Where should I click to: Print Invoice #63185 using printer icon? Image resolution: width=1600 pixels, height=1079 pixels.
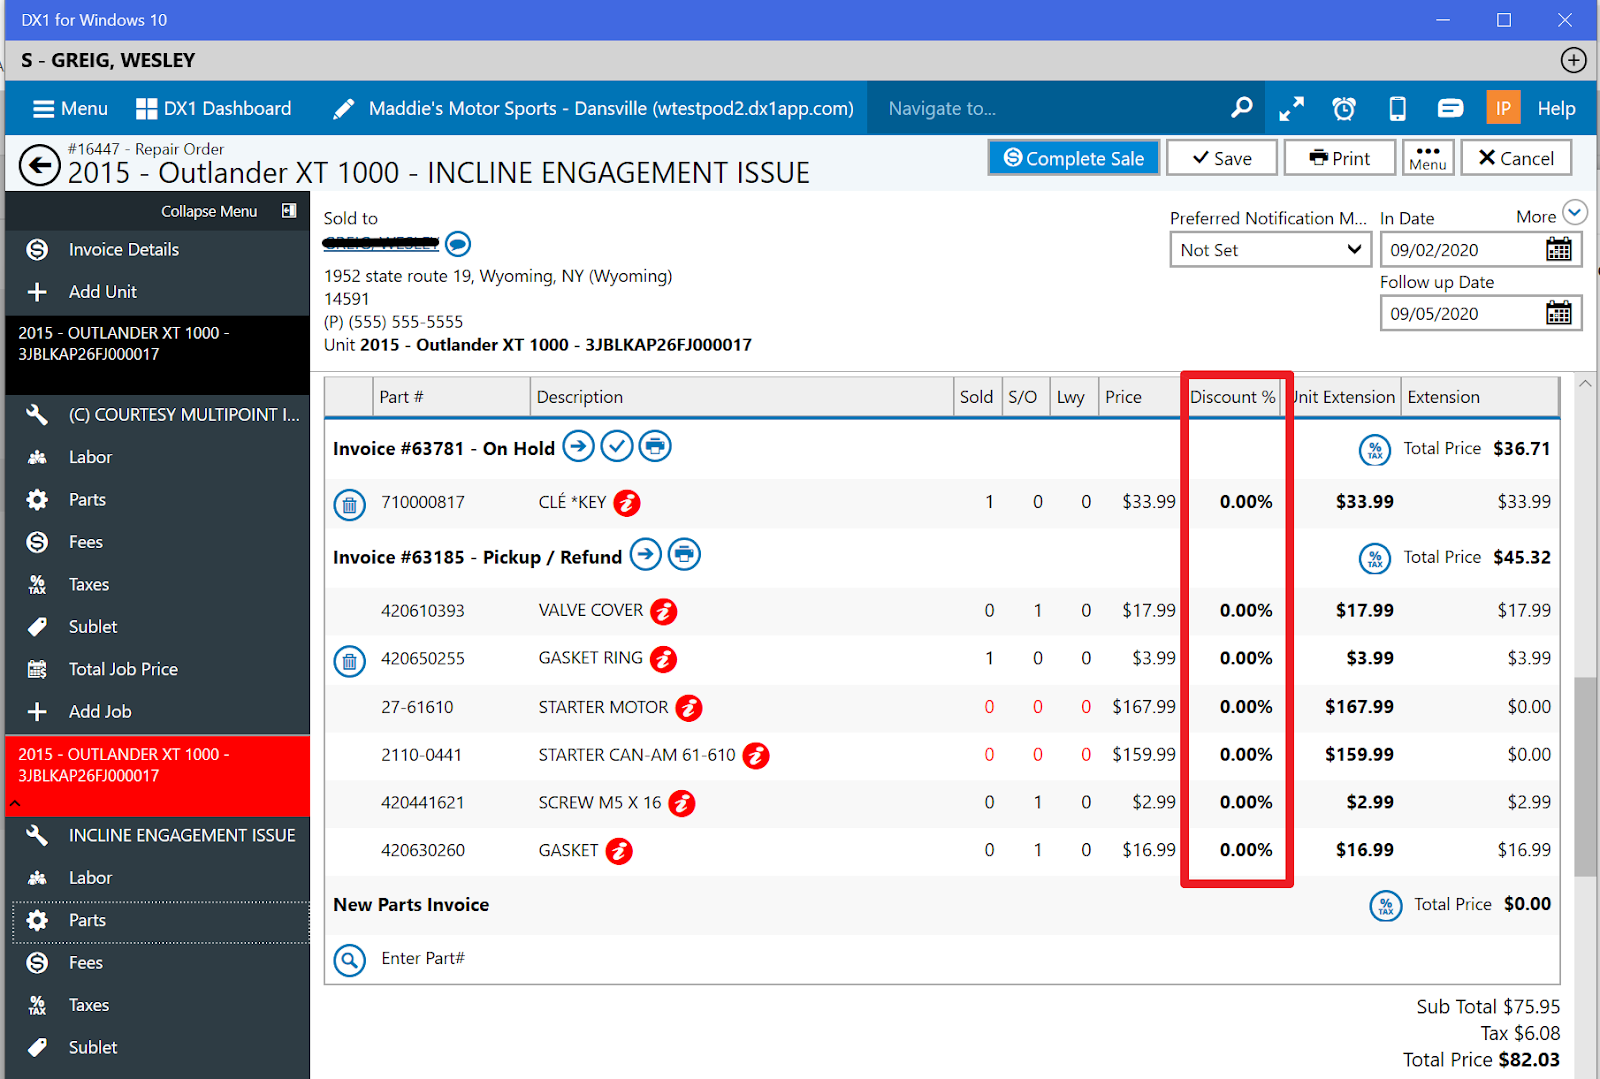pos(684,554)
